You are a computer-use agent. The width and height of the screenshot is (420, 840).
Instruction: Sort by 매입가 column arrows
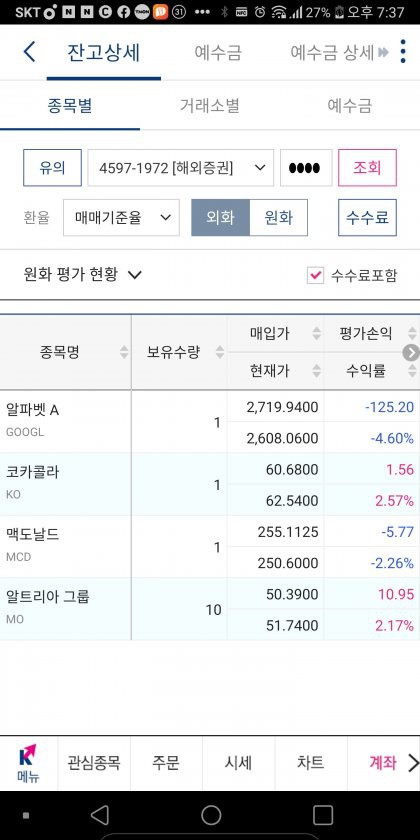[x=317, y=334]
